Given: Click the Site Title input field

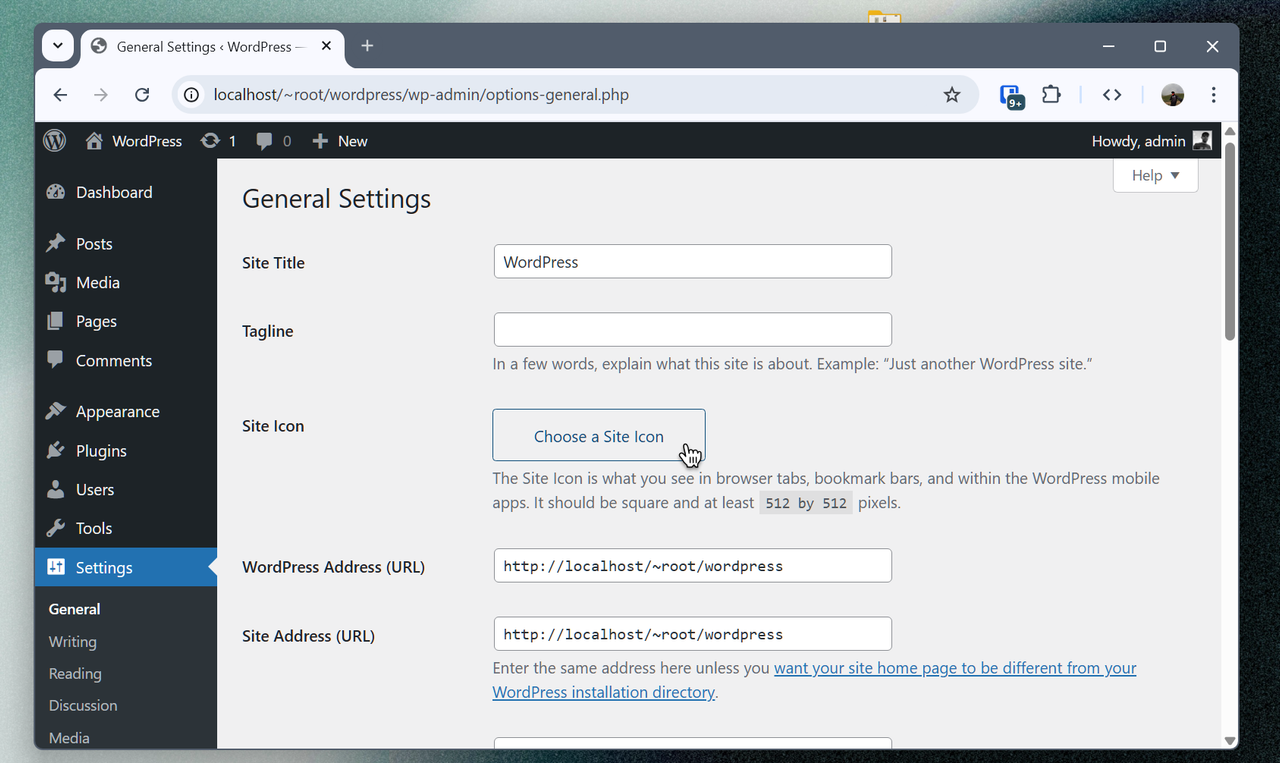Looking at the screenshot, I should pos(692,262).
